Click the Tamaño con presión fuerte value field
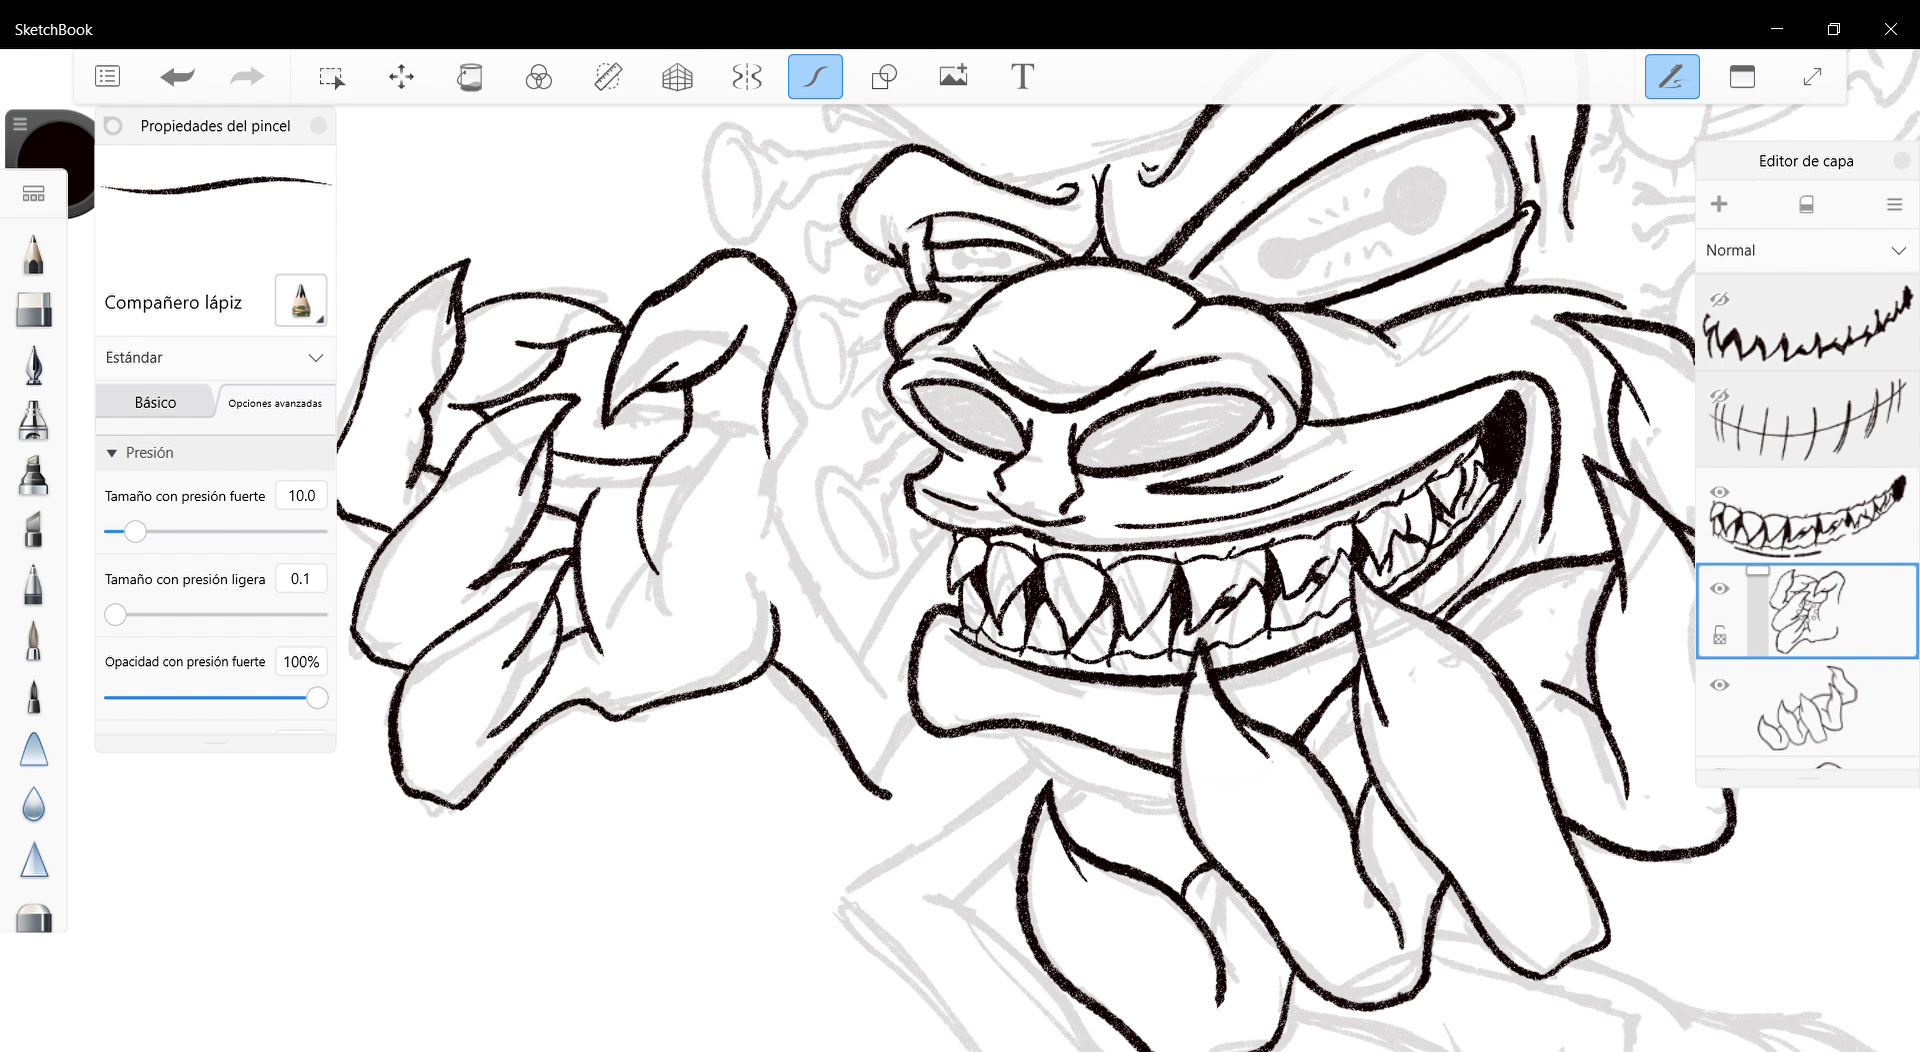Viewport: 1920px width, 1052px height. tap(301, 496)
